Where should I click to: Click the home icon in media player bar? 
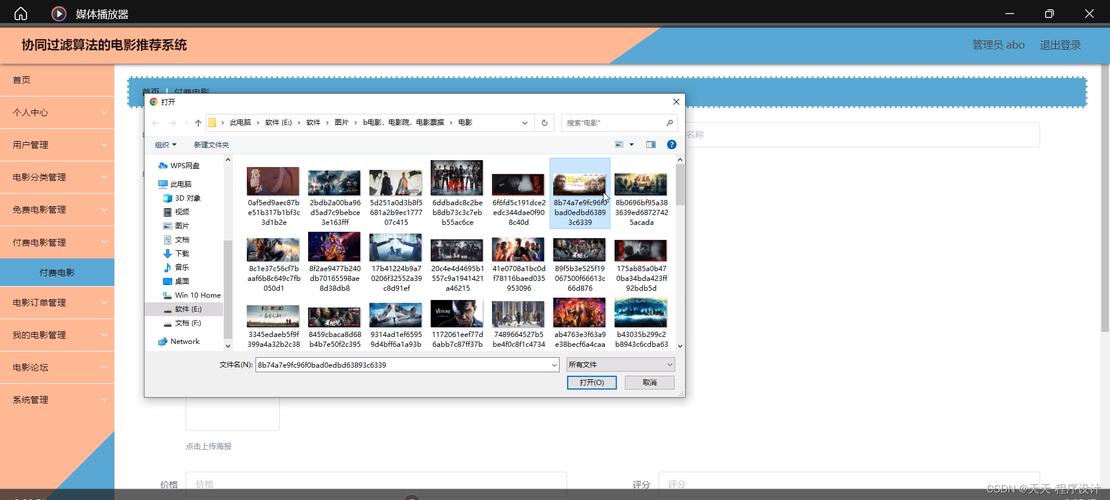[21, 13]
